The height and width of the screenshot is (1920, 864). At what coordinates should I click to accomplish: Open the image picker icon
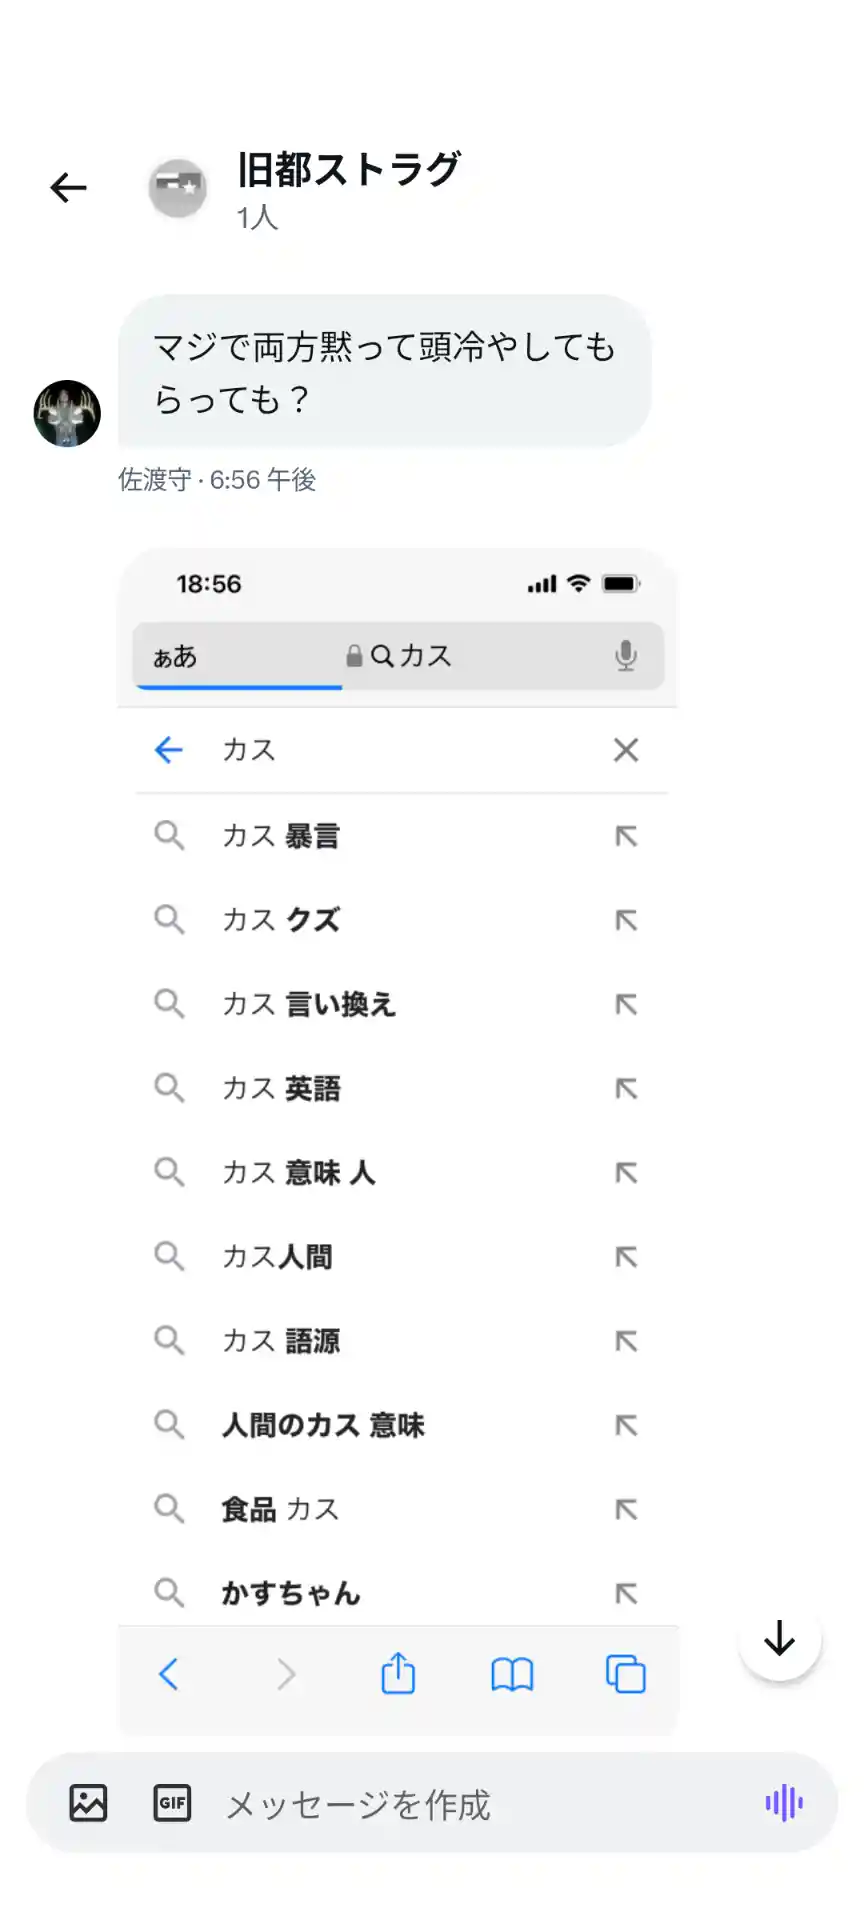coord(88,1803)
